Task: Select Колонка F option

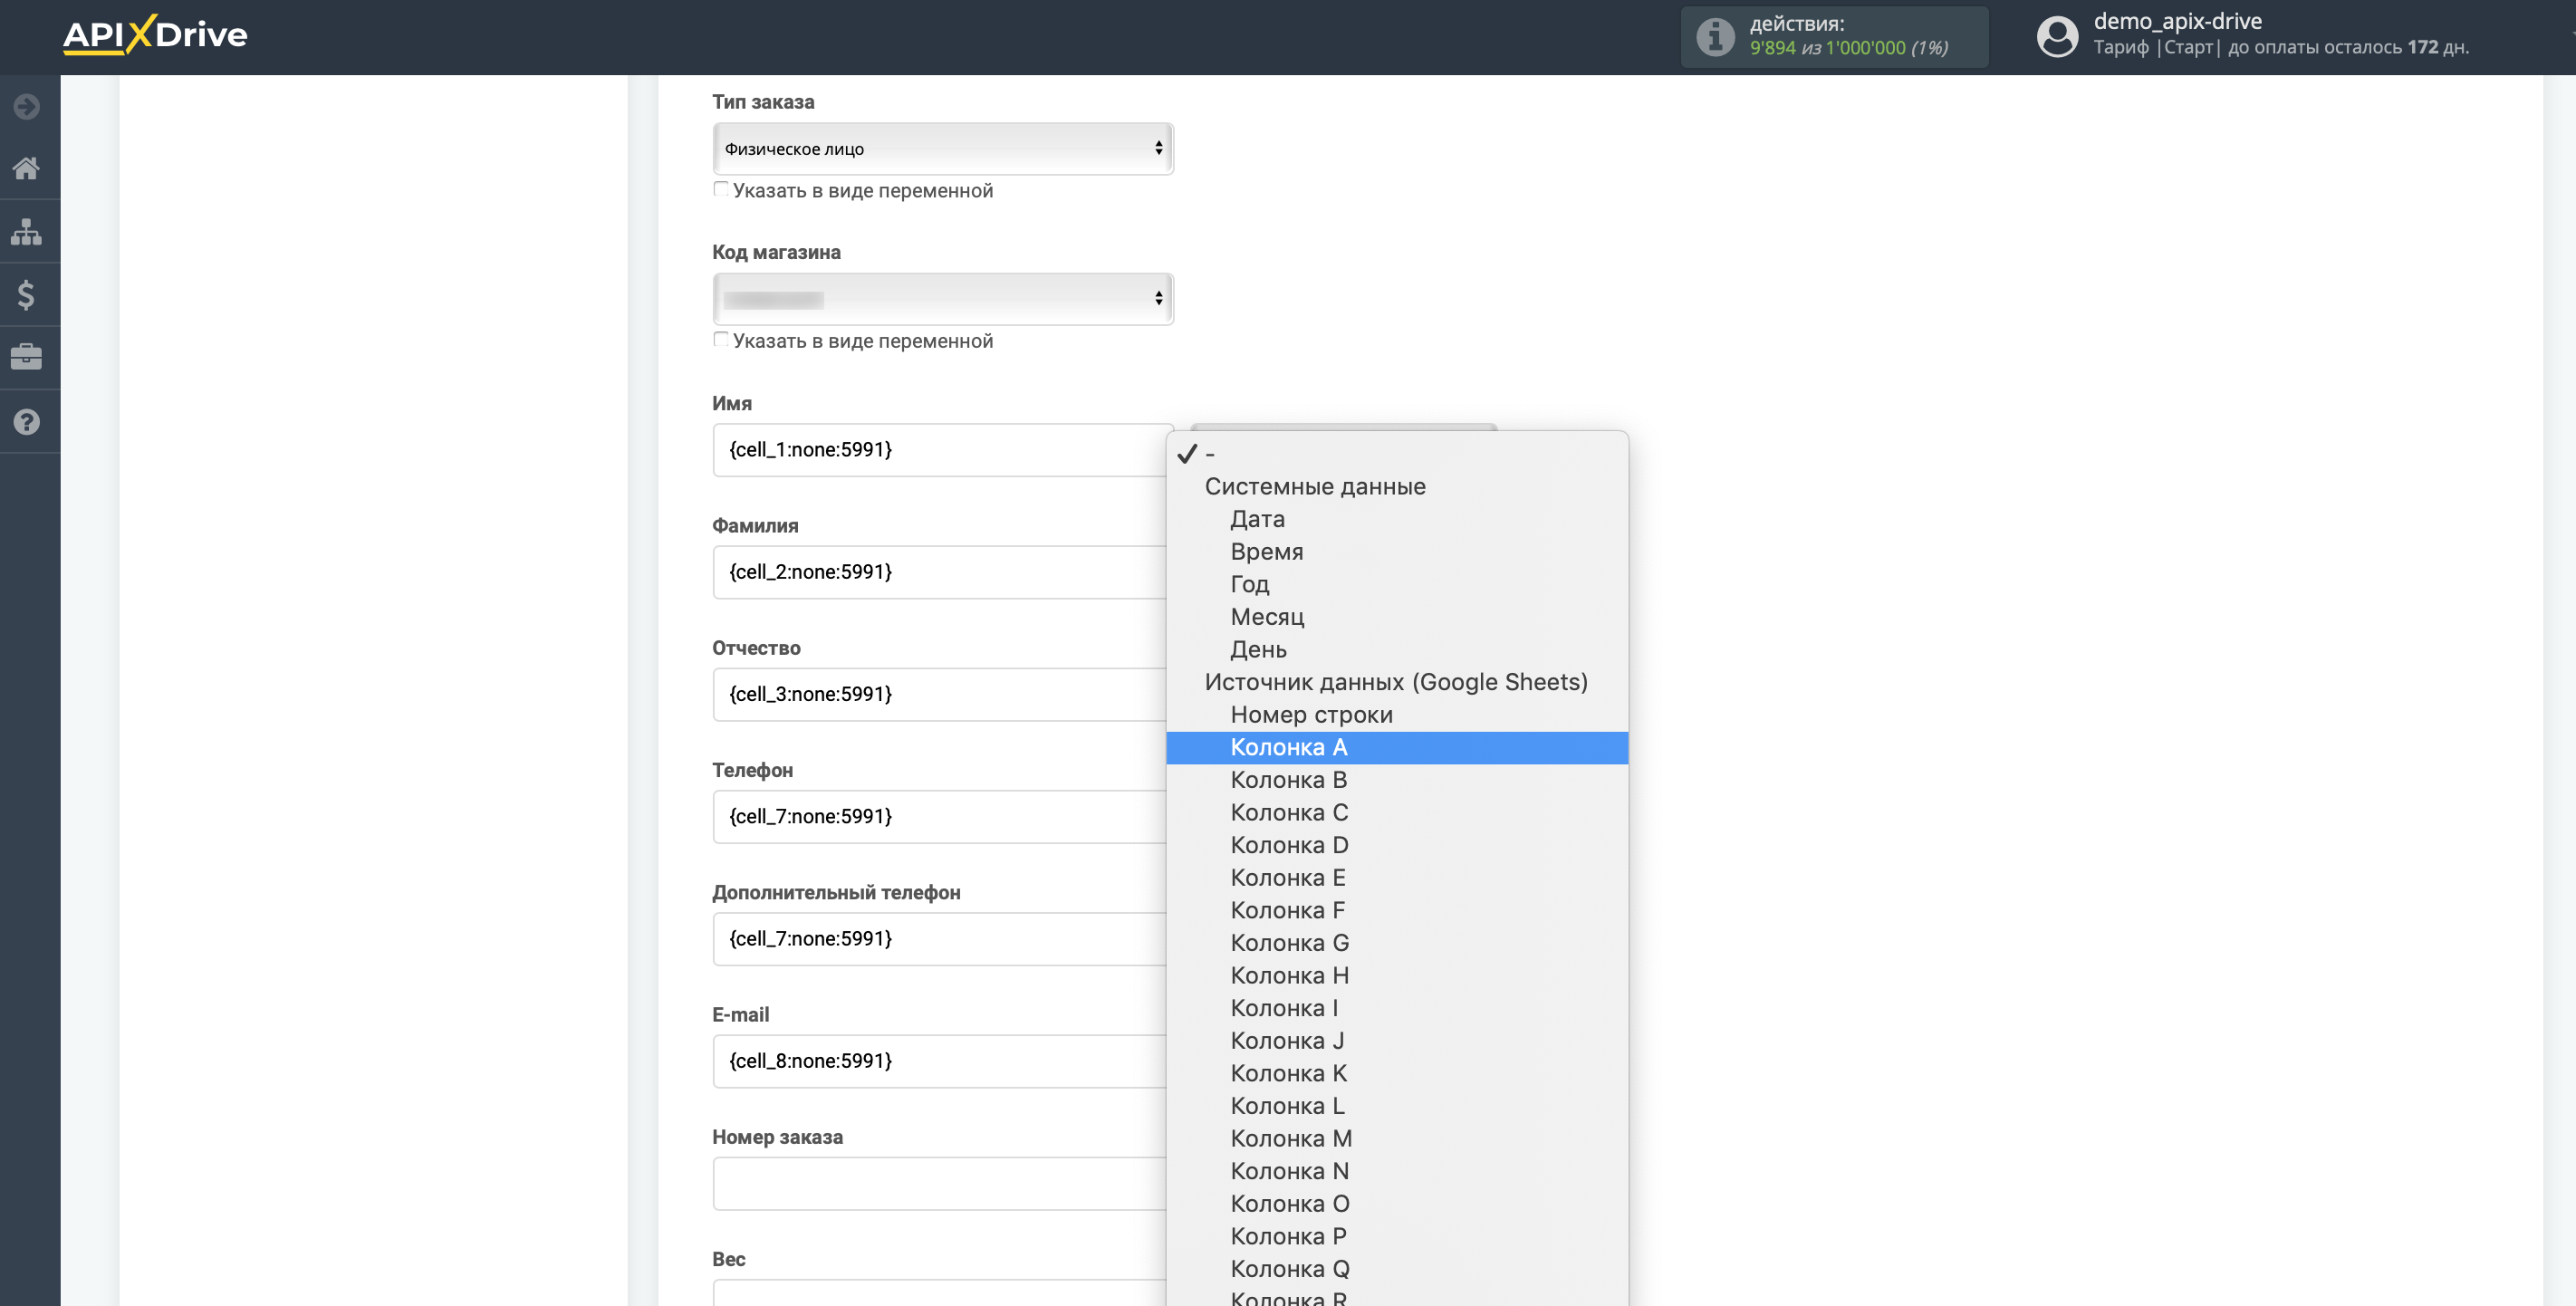Action: click(x=1397, y=911)
